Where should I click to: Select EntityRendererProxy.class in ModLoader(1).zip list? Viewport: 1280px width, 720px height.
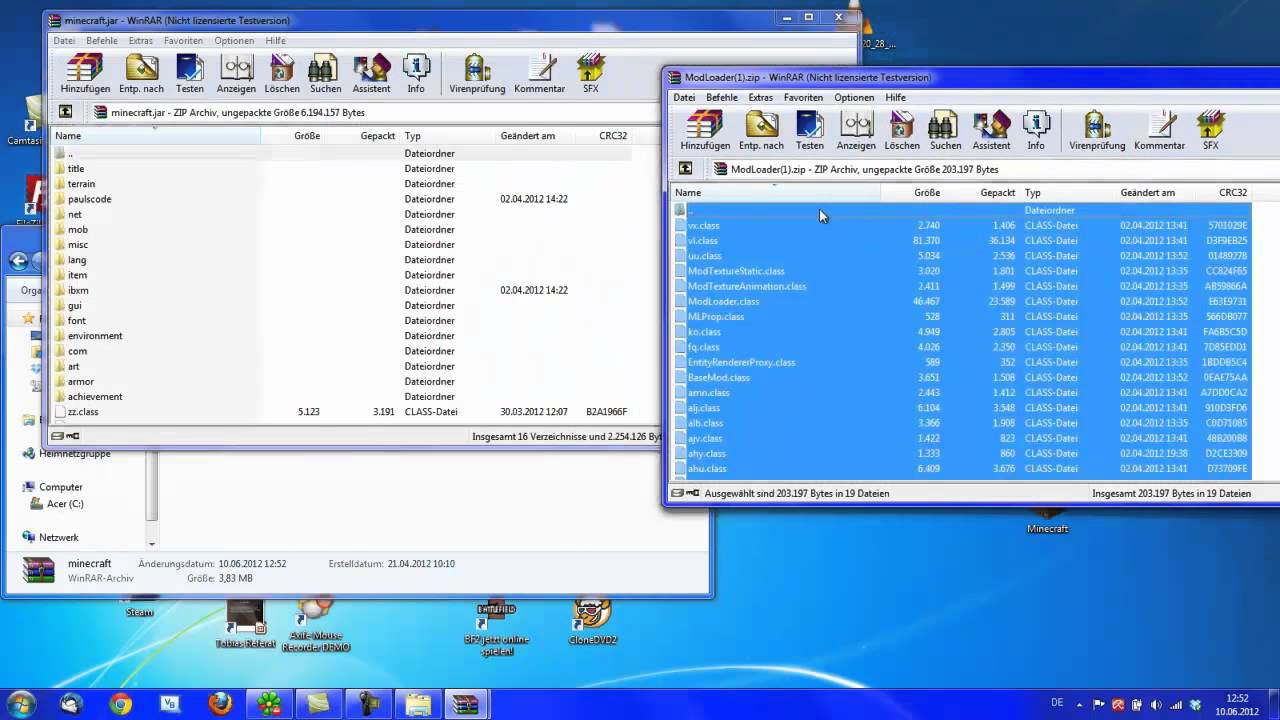741,362
